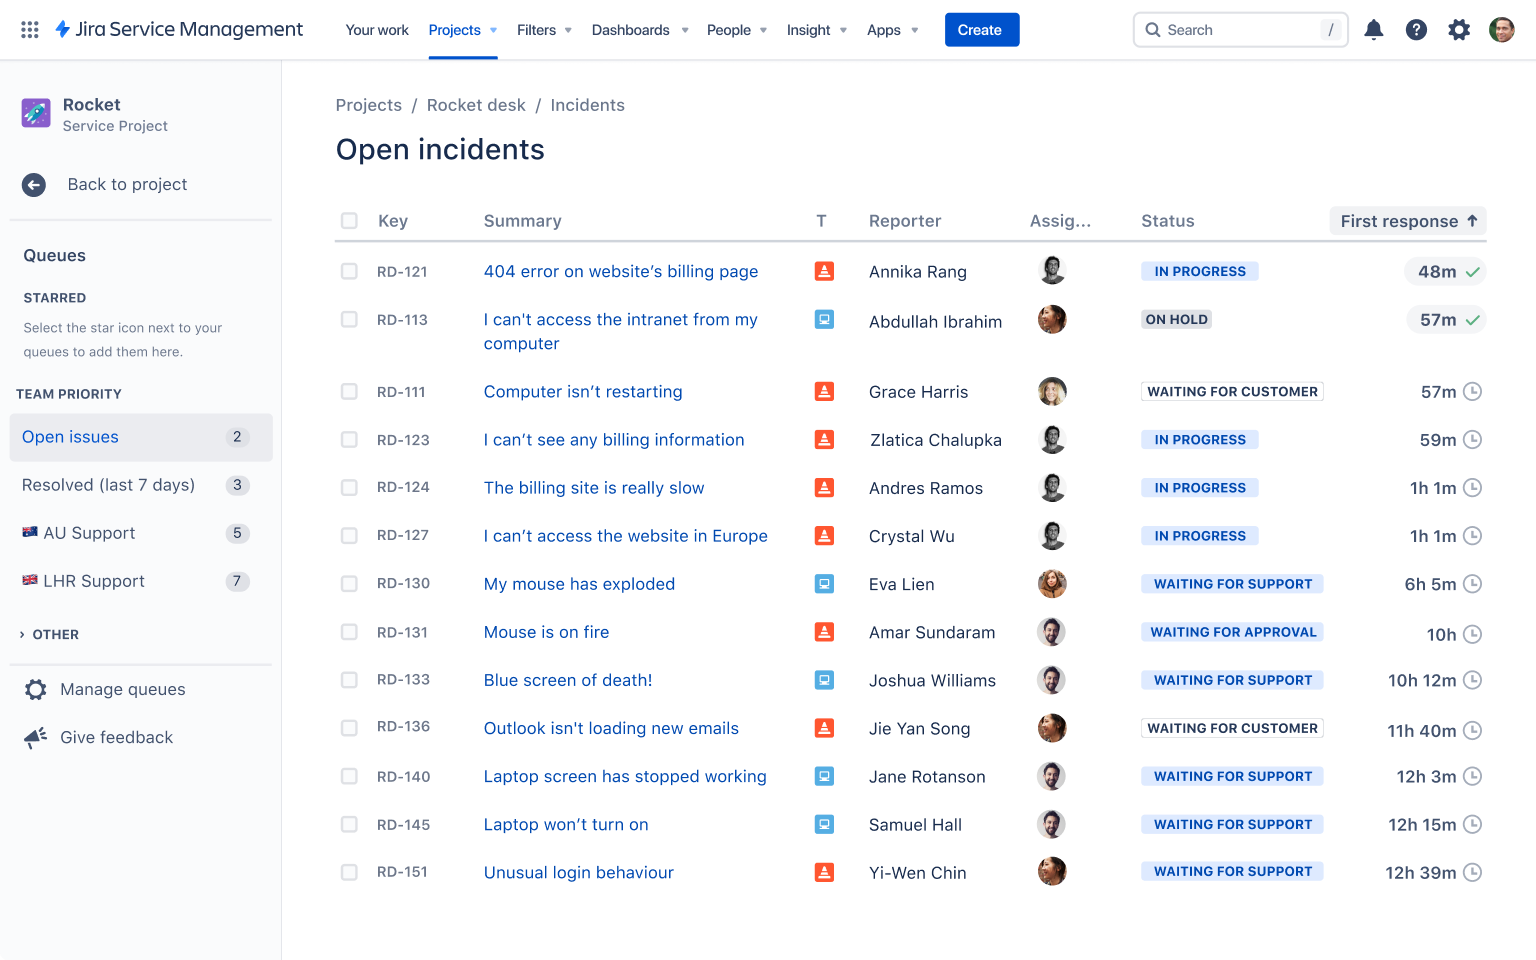
Task: Click the back arrow next to Back to project
Action: 33,185
